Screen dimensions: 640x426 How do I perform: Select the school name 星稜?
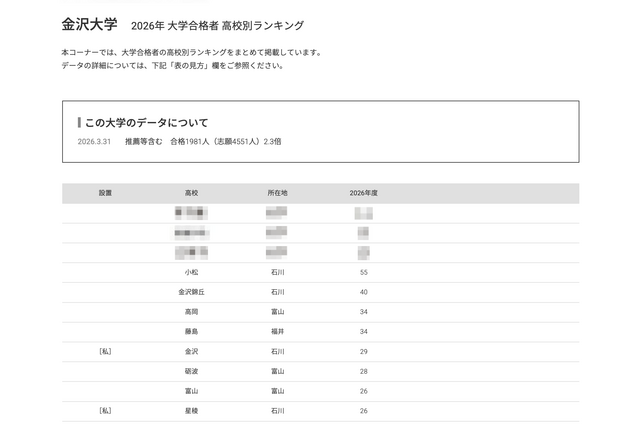click(191, 411)
